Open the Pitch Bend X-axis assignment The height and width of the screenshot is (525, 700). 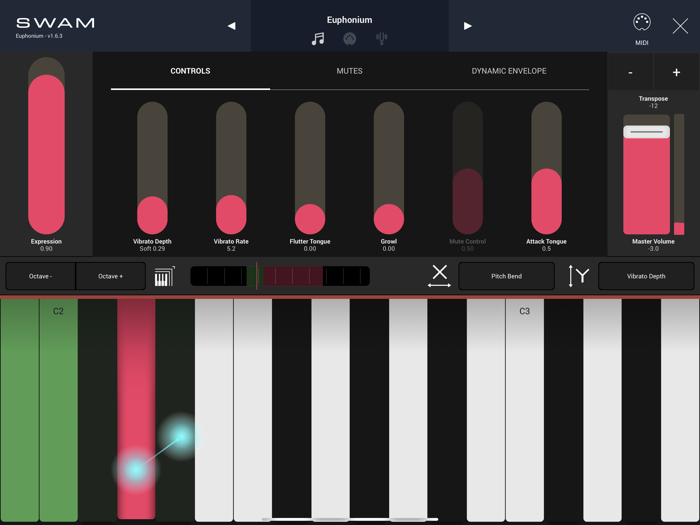pos(506,276)
